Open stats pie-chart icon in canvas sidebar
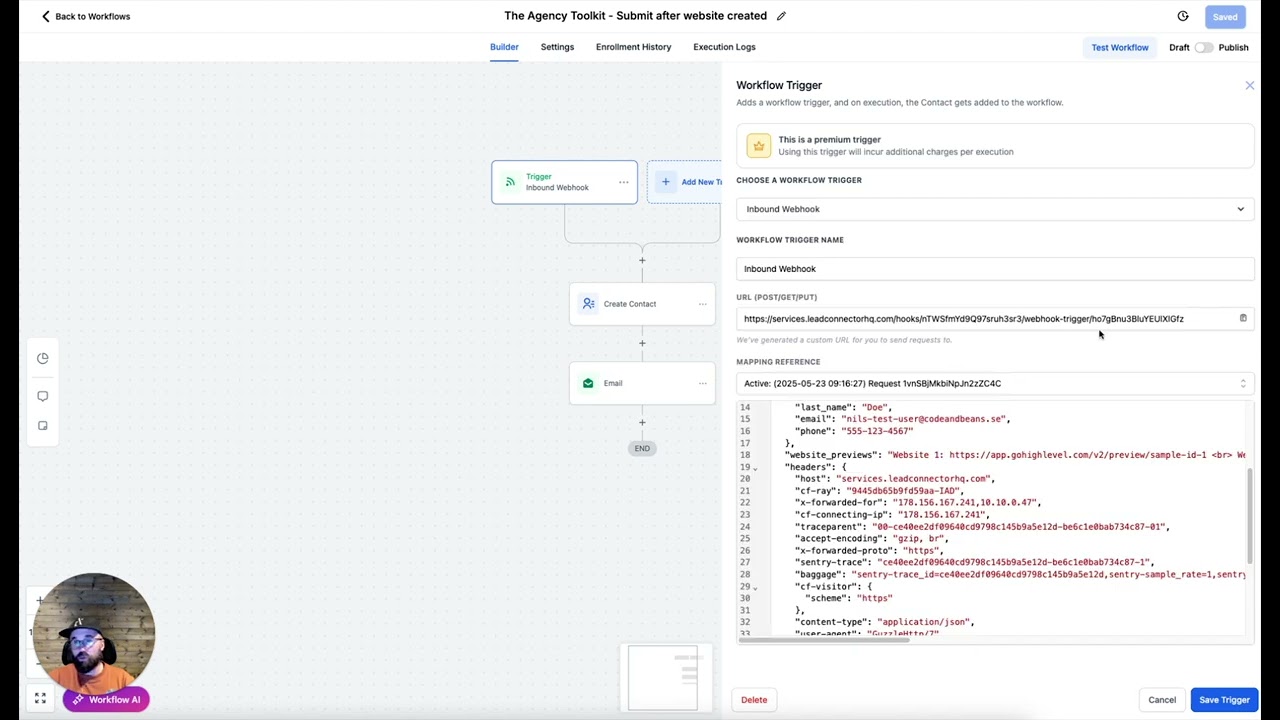 (42, 358)
